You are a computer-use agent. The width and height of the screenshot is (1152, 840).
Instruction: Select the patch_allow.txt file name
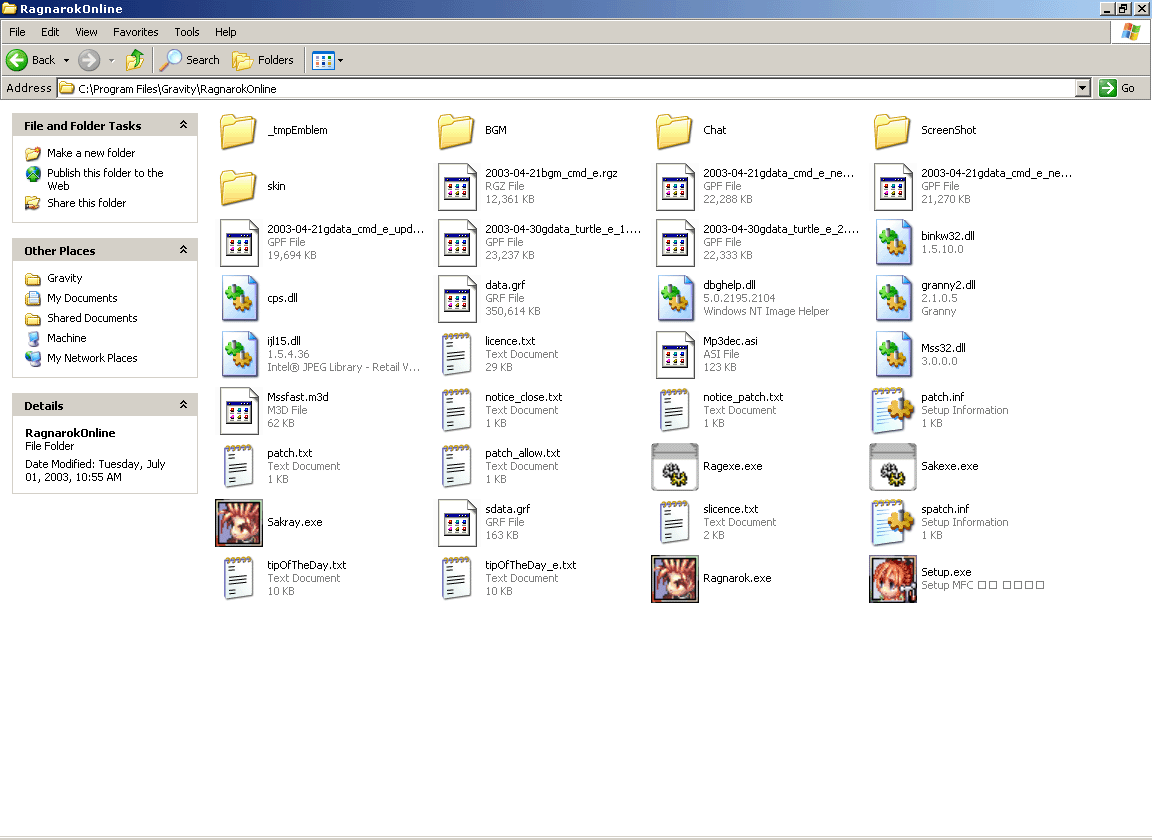point(522,453)
